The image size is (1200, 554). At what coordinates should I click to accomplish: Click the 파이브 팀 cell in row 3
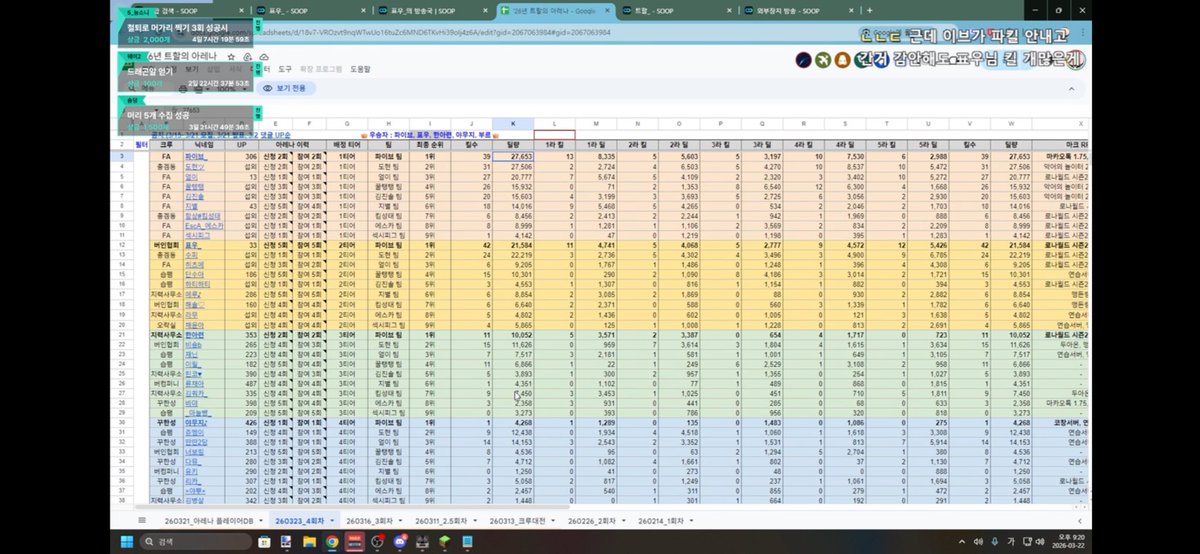click(x=390, y=157)
